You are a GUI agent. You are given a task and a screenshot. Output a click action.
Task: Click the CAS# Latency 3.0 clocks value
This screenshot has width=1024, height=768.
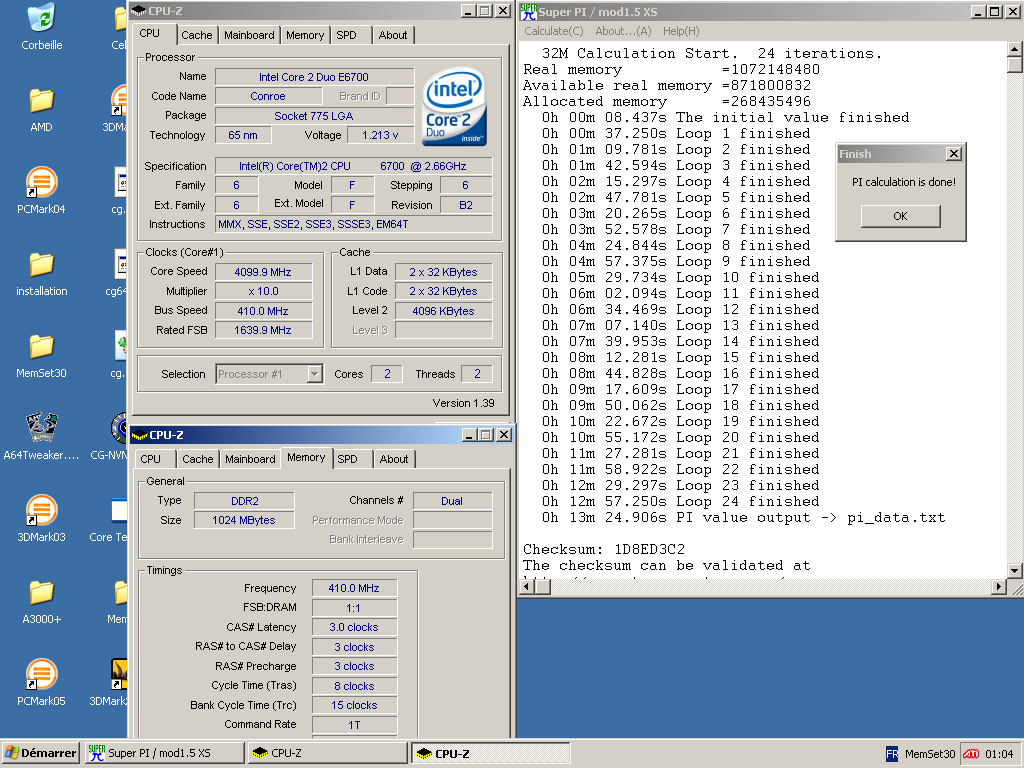354,628
